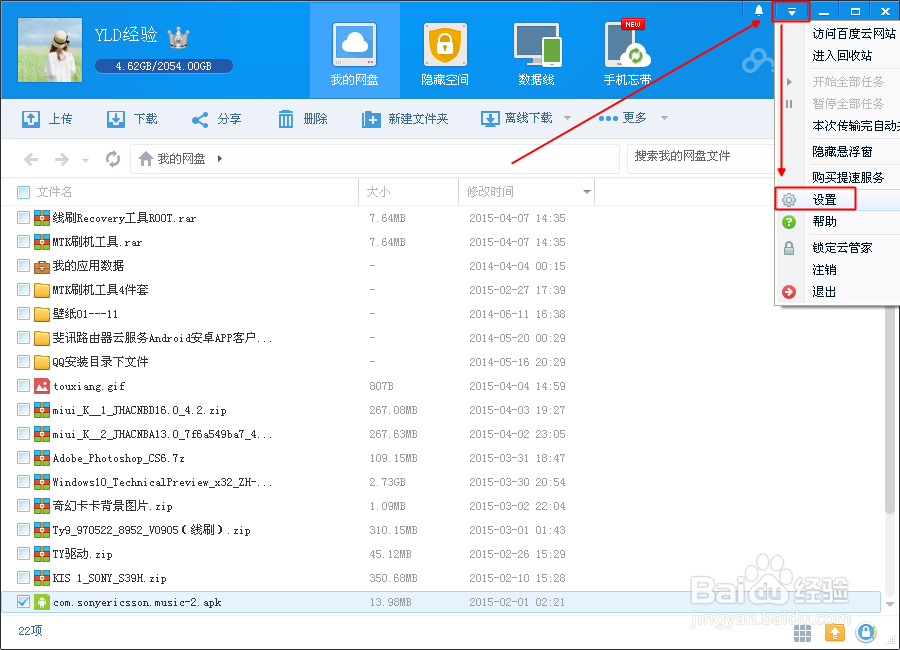Screen dimensions: 900x650
Task: Click 退出 to exit the app
Action: (822, 292)
